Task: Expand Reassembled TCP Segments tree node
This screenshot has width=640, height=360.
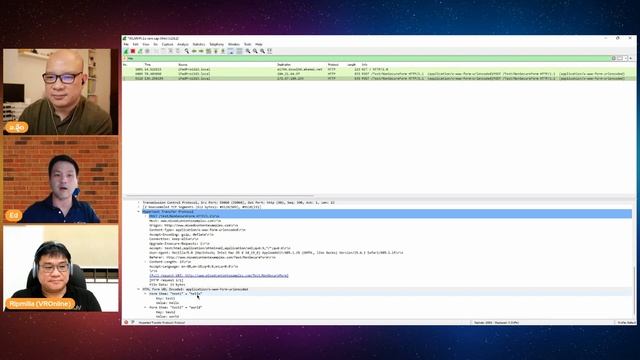Action: 138,207
